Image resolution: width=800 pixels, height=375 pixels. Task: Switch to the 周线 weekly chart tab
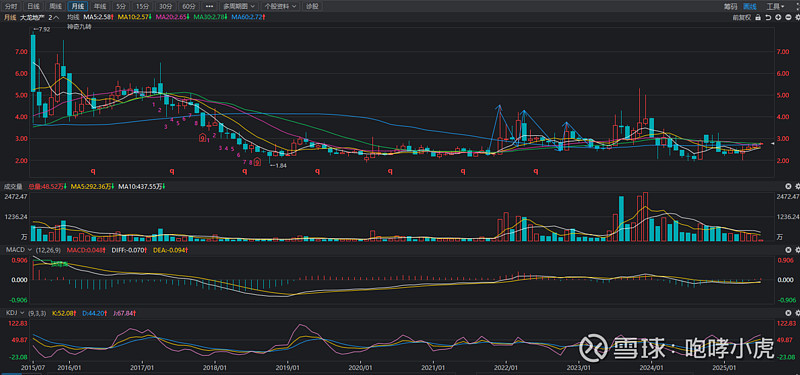click(56, 6)
